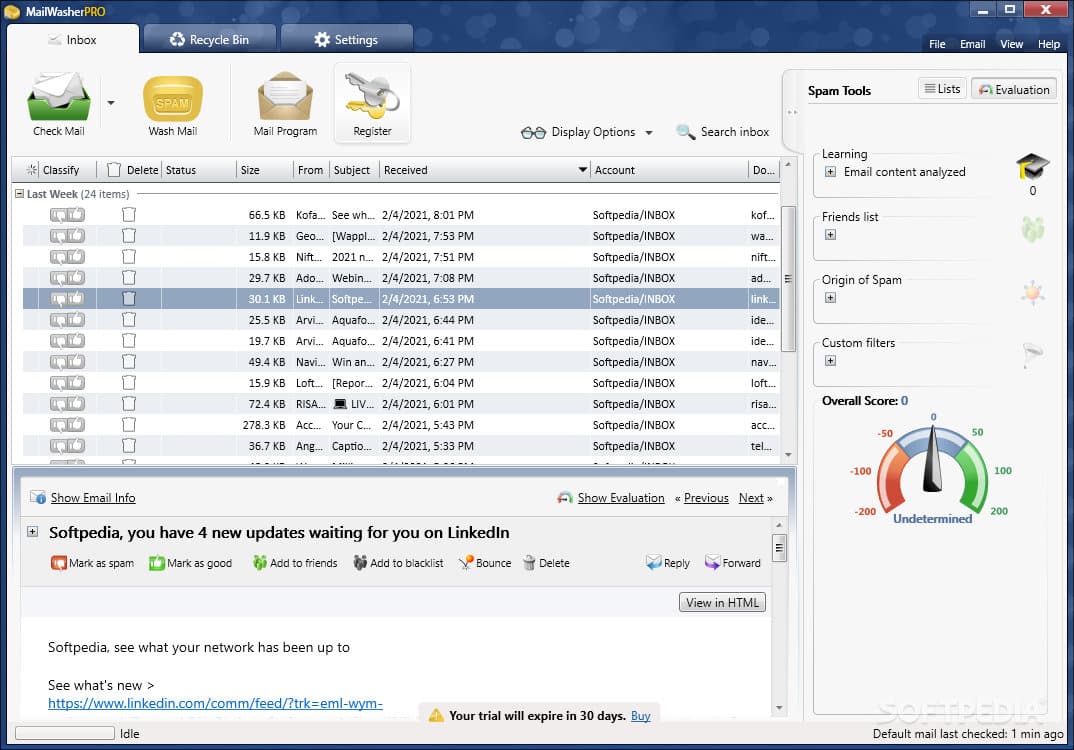Open the Check Mail dropdown arrow

click(111, 103)
